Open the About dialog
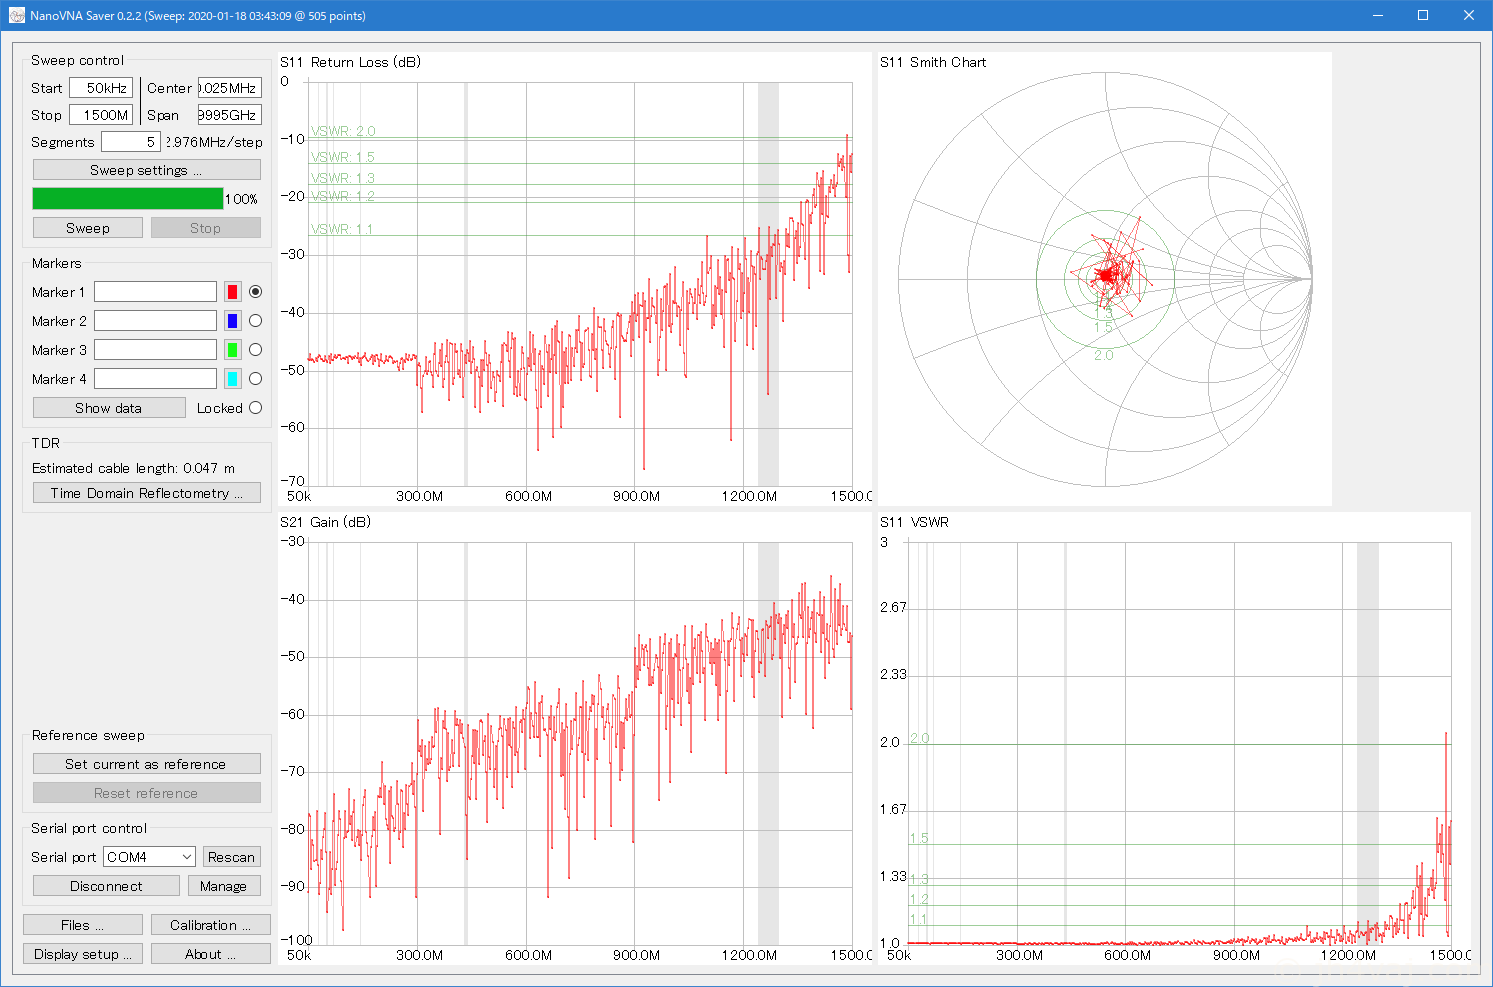Viewport: 1493px width, 987px height. click(211, 954)
